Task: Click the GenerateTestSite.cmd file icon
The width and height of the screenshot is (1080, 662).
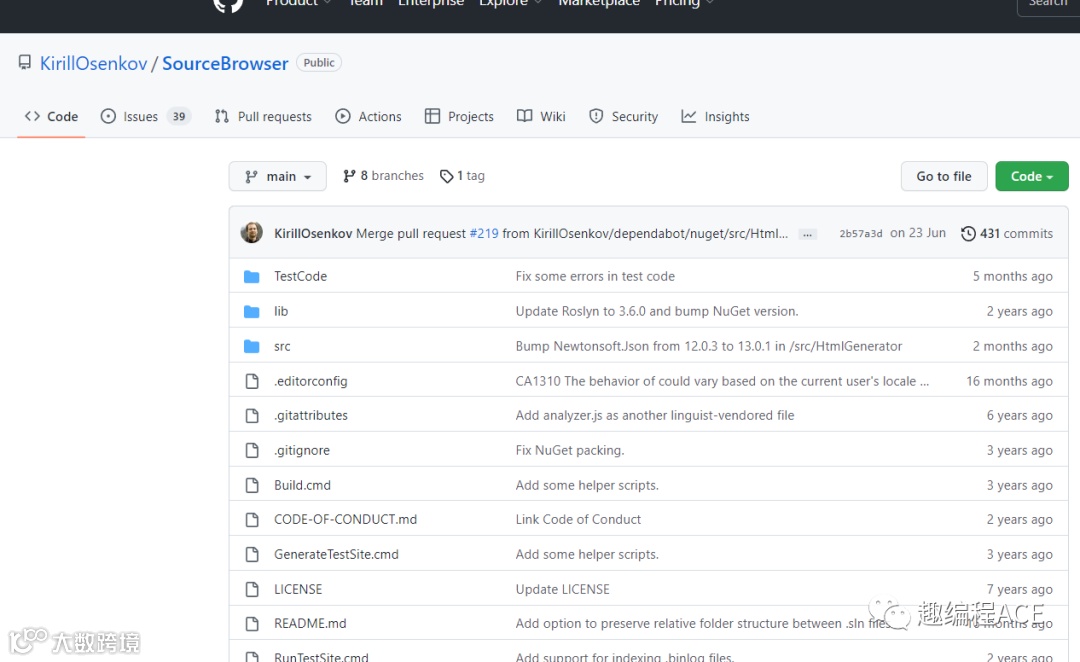Action: coord(252,555)
